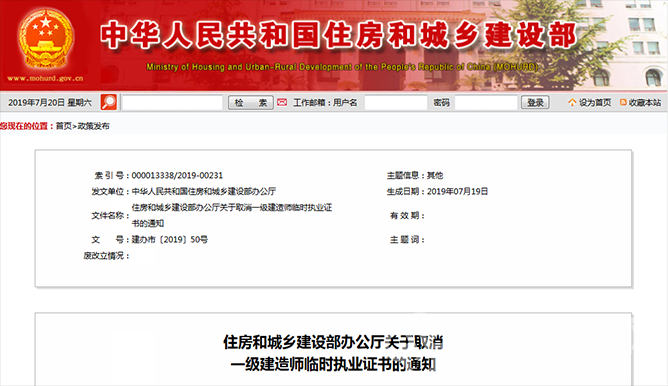Open 政策发布 breadcrumb link
668x386 pixels.
tap(93, 126)
